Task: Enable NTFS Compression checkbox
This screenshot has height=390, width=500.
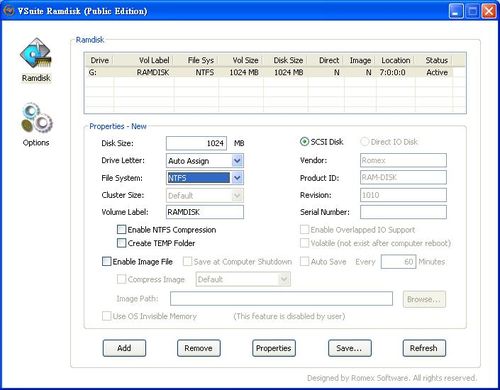Action: [122, 229]
